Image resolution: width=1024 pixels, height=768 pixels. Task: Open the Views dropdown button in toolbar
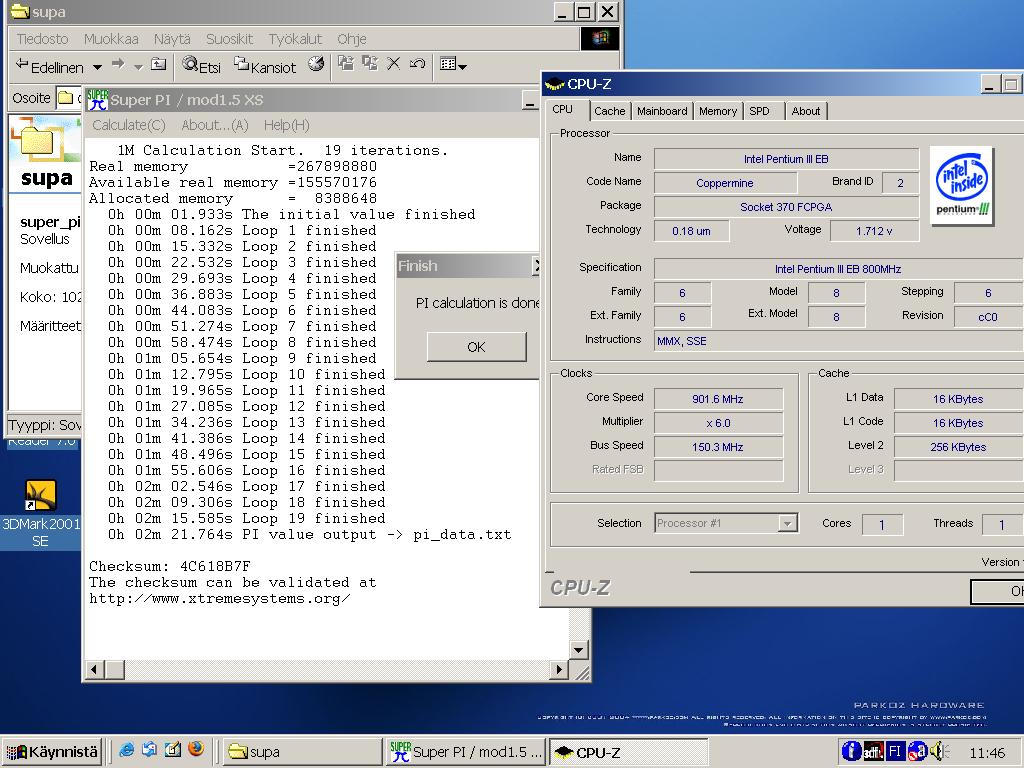453,65
